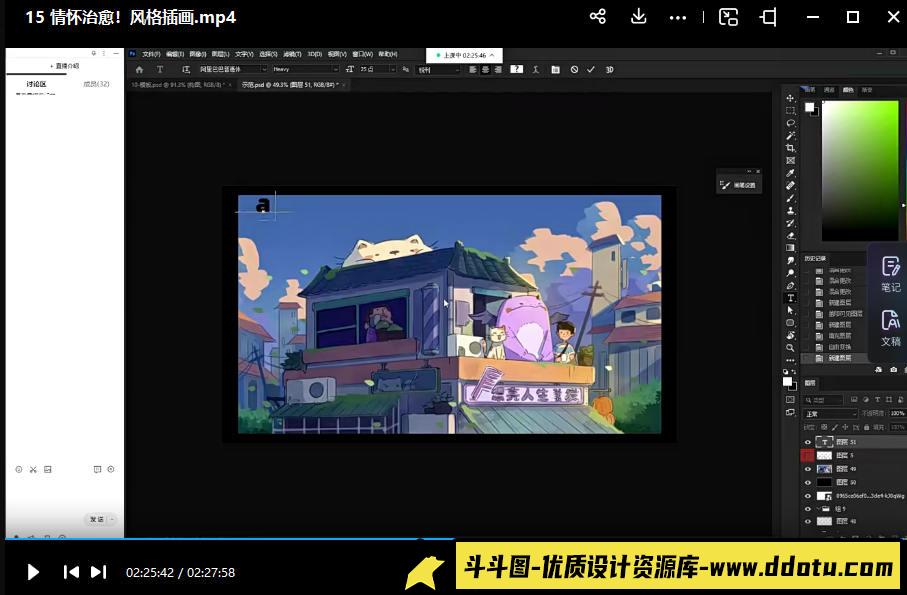Open the 图像(I) menu

197,54
